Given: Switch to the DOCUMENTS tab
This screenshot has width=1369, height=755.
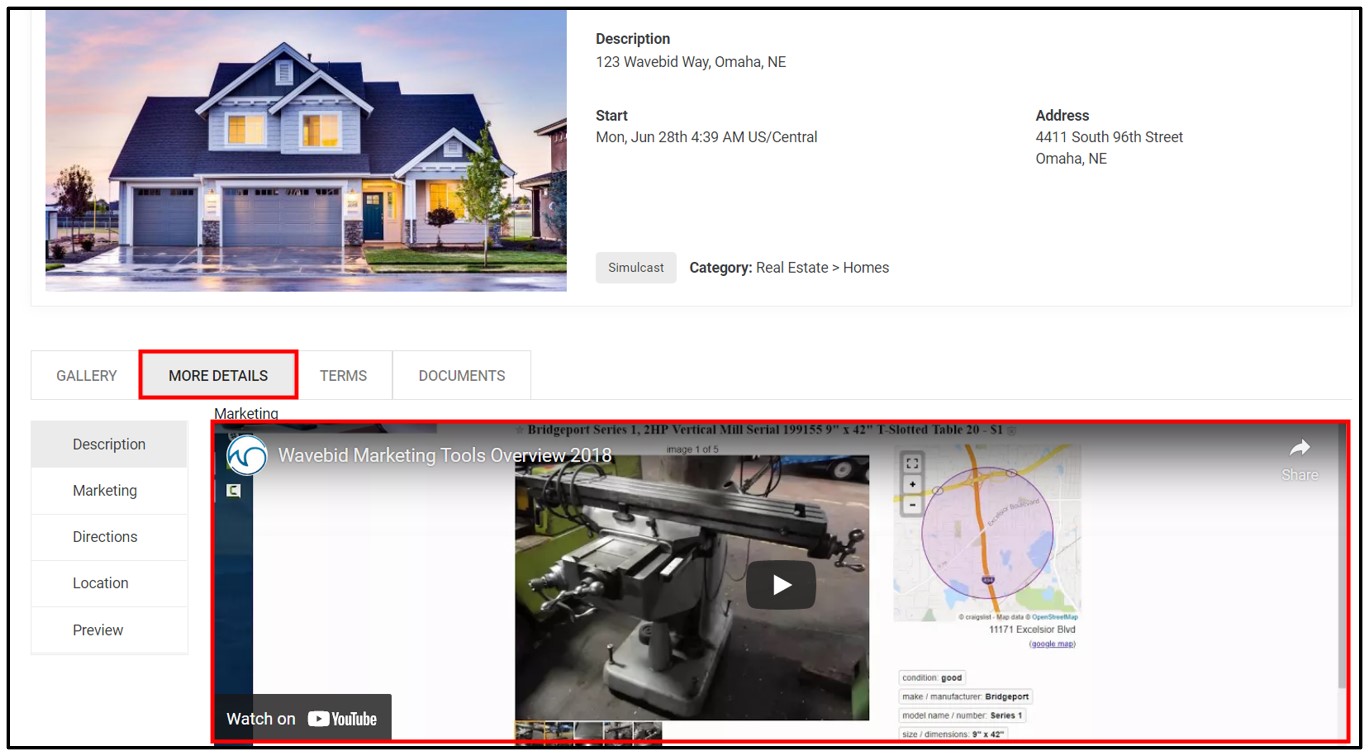Looking at the screenshot, I should tap(461, 376).
